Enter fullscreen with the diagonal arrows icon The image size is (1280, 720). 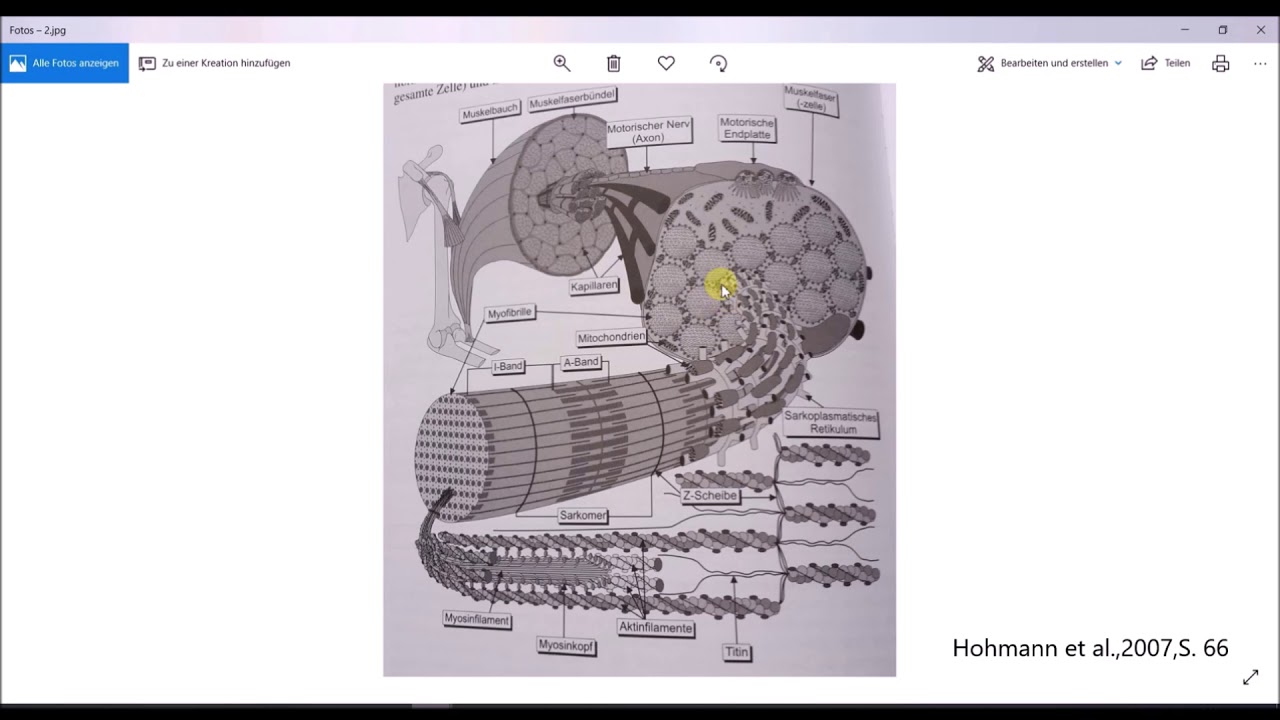[x=1250, y=677]
